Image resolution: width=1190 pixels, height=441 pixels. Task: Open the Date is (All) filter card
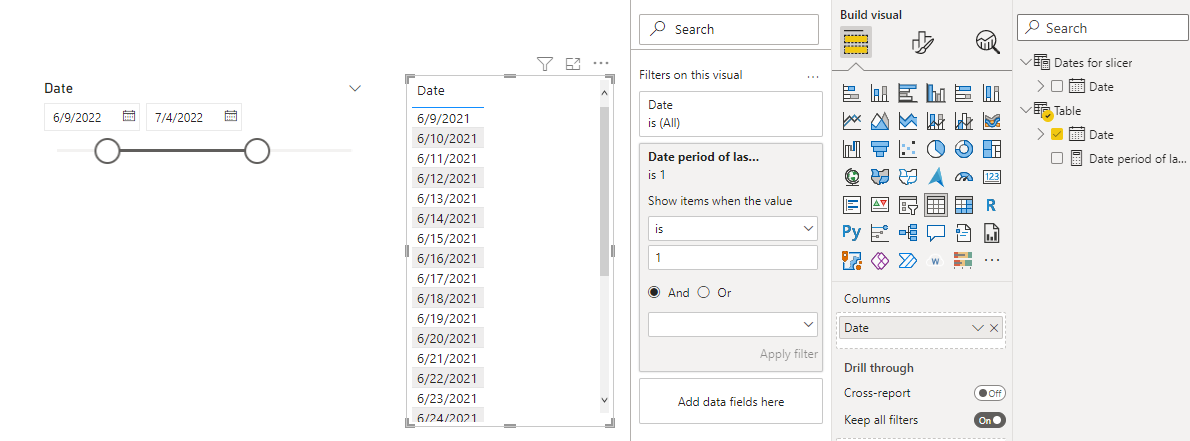point(731,114)
